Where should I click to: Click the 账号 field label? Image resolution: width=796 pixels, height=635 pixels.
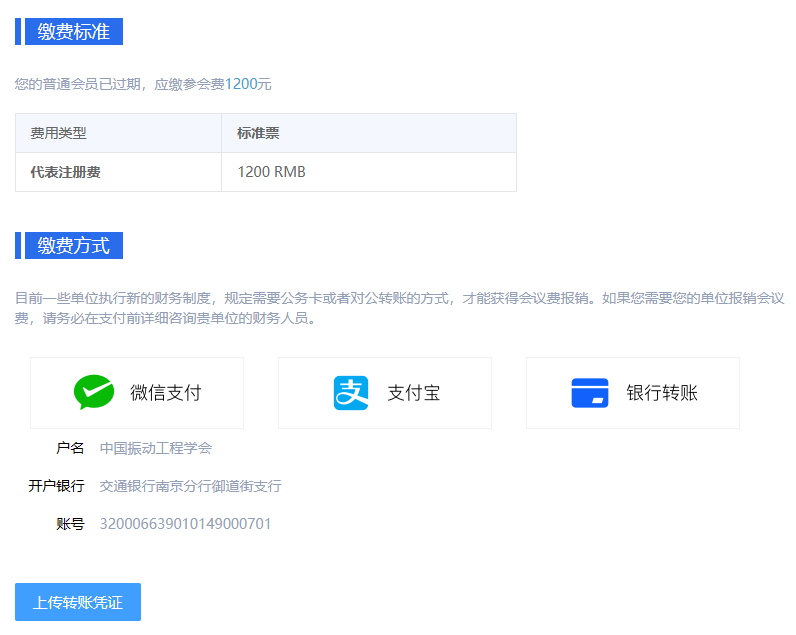pyautogui.click(x=70, y=524)
